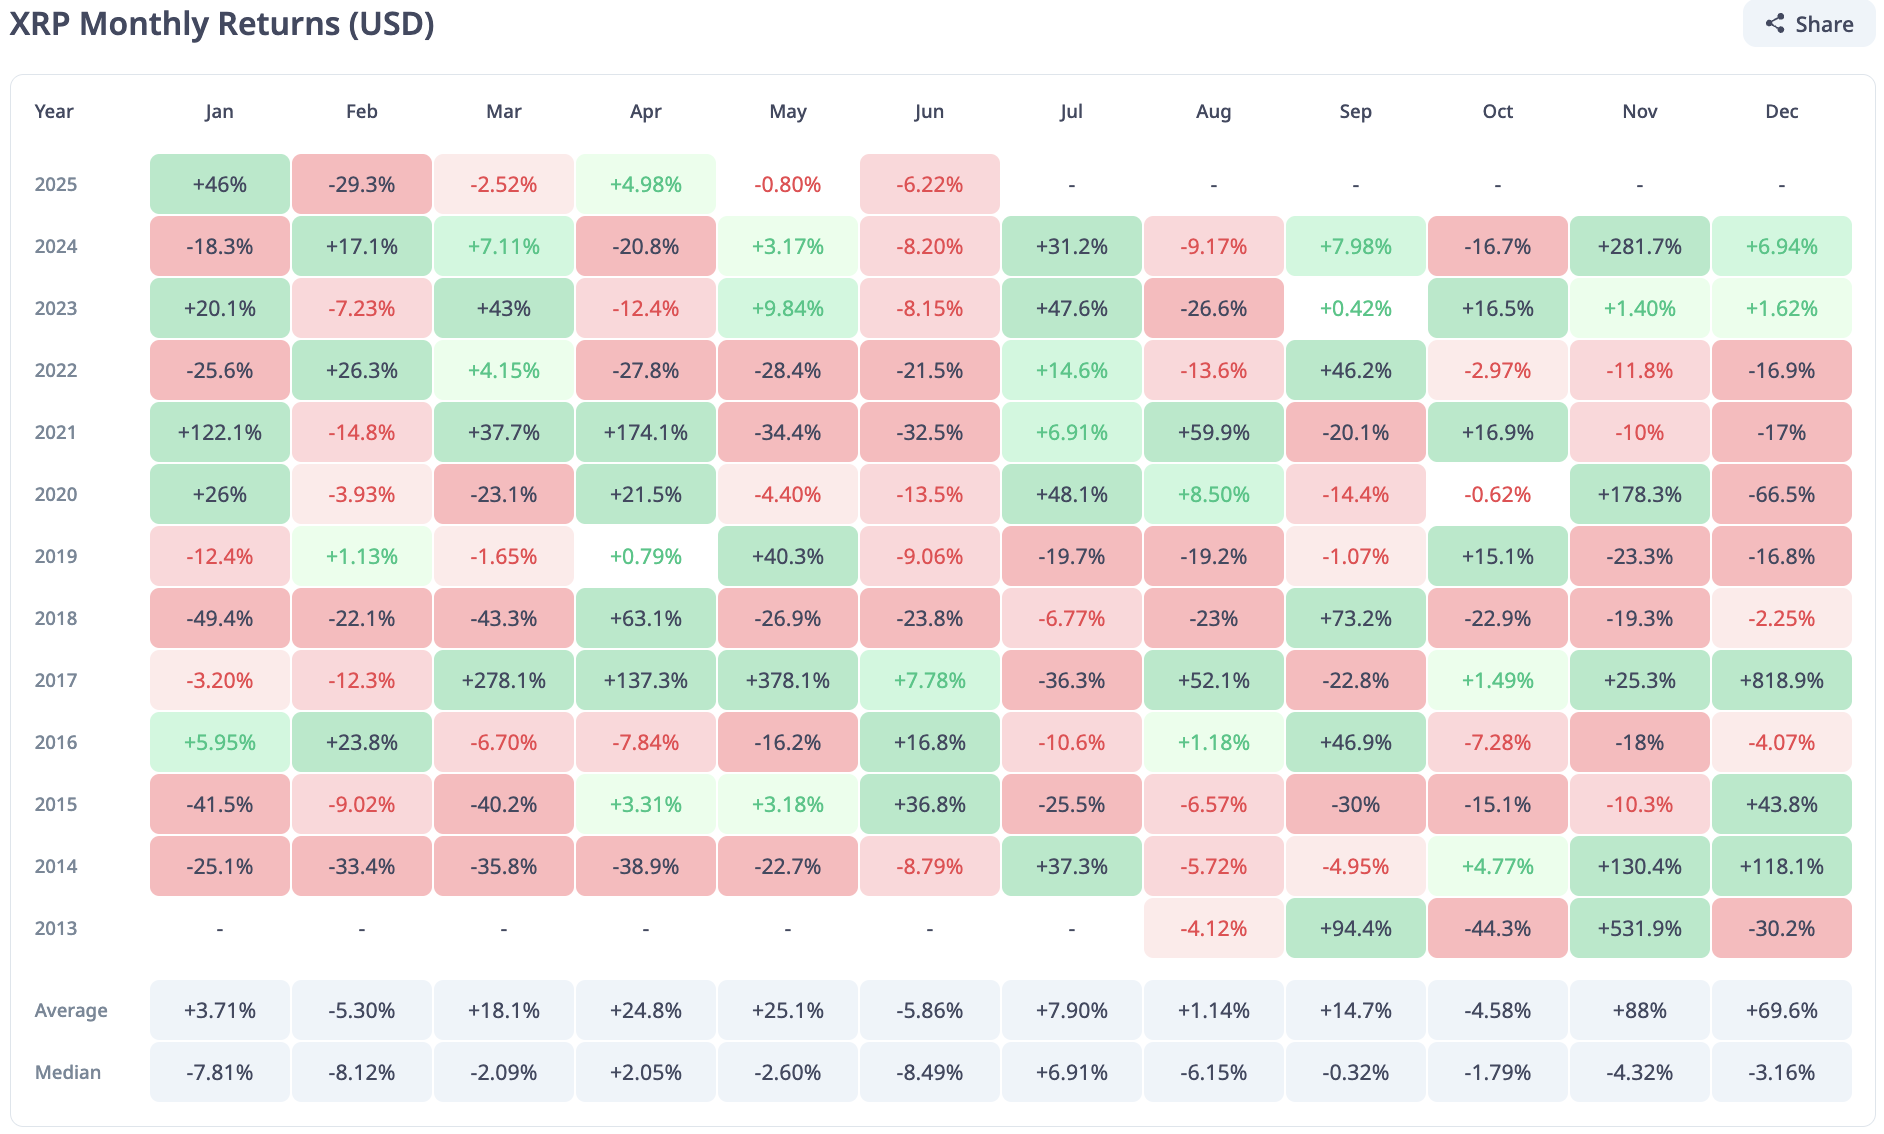Select the 2021 year row label
The image size is (1884, 1134).
click(56, 433)
